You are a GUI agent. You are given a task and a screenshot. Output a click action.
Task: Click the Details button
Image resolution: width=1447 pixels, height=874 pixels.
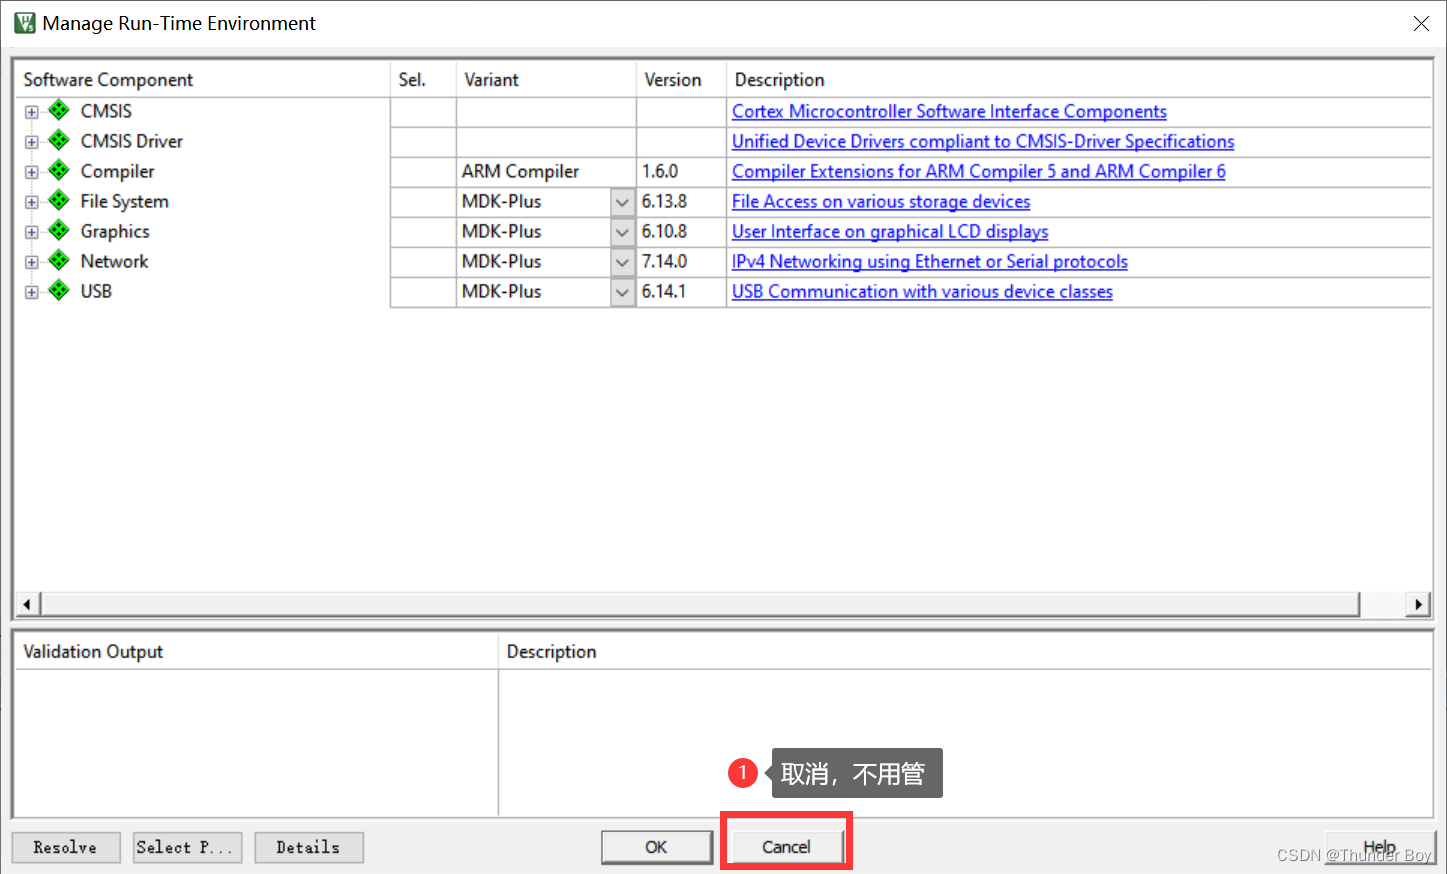309,847
